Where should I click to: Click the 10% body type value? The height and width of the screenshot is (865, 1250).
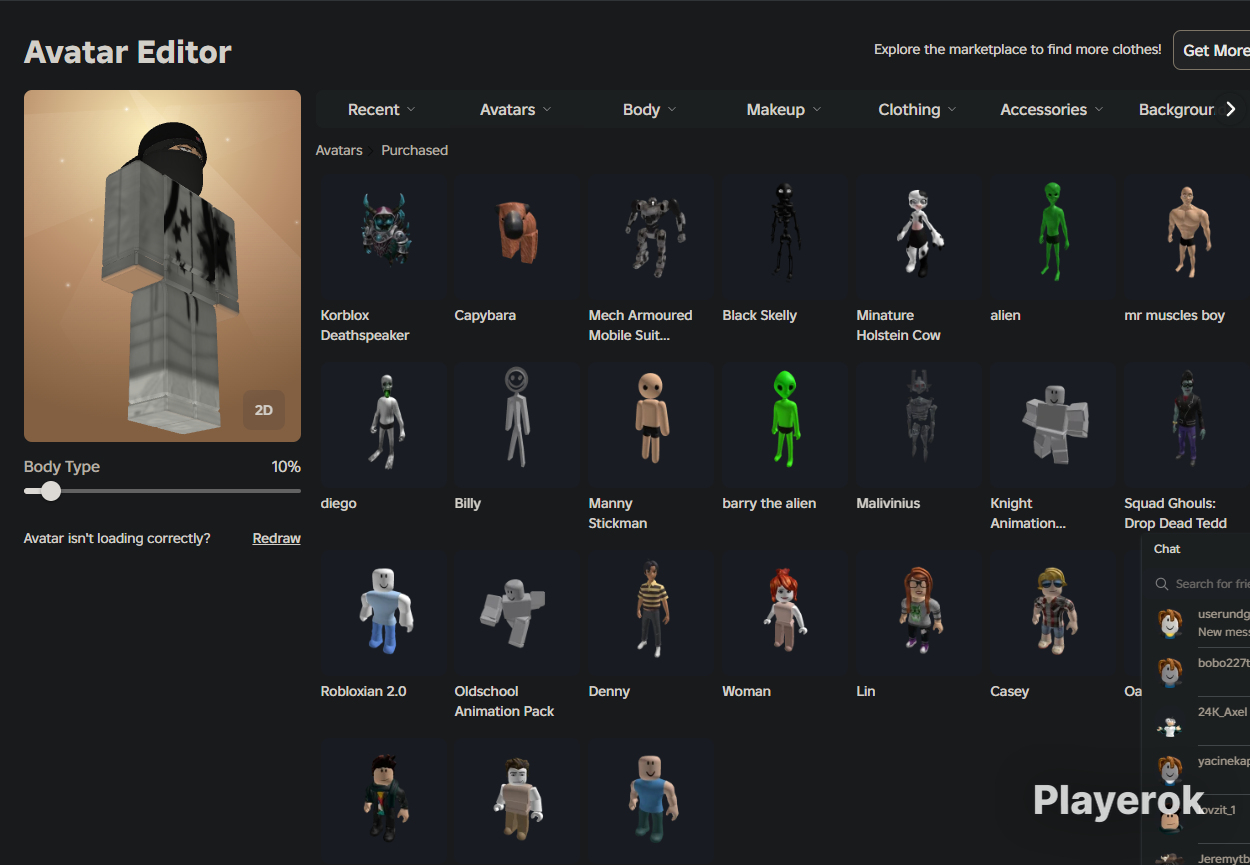click(286, 467)
